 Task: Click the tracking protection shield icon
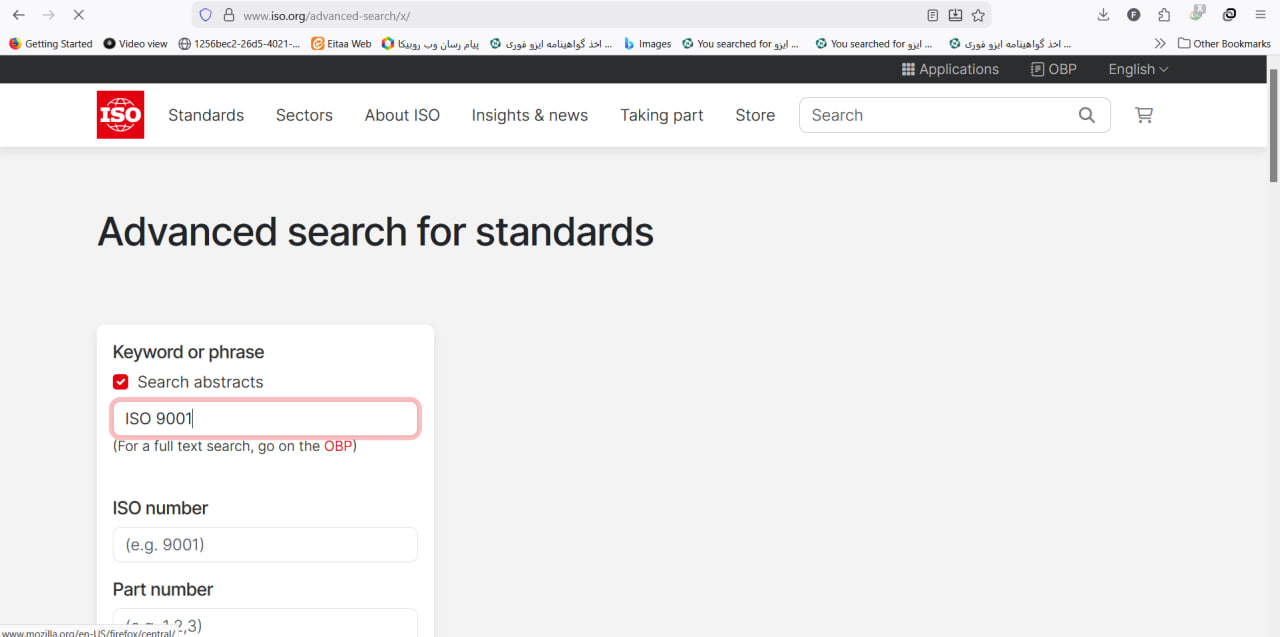pyautogui.click(x=206, y=15)
